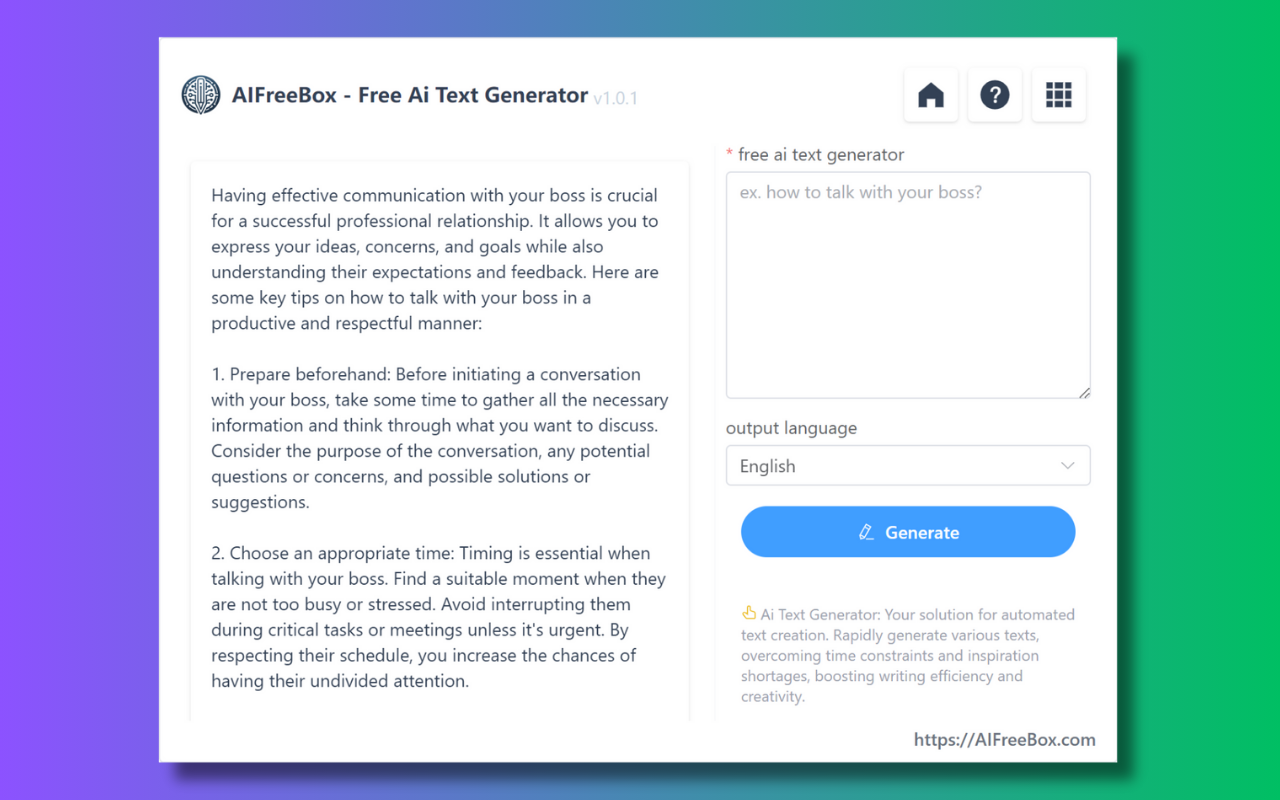Select the v1.0.1 version label
Screen dimensions: 1280x800
coord(615,97)
